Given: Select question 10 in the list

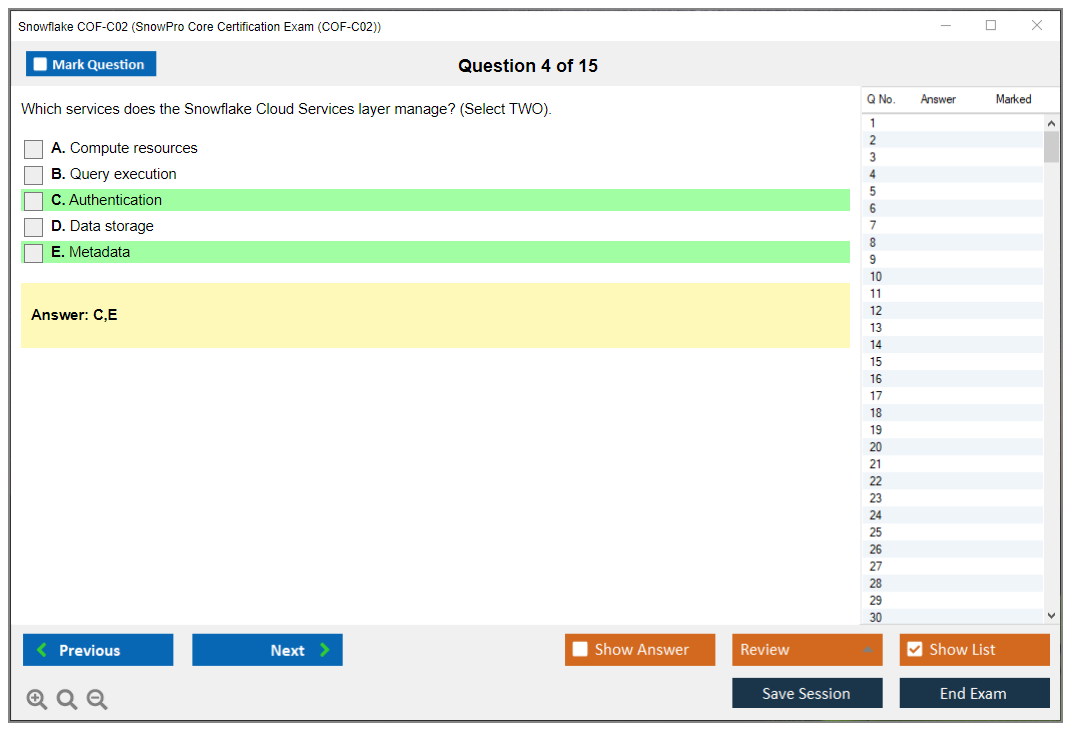Looking at the screenshot, I should click(x=876, y=277).
